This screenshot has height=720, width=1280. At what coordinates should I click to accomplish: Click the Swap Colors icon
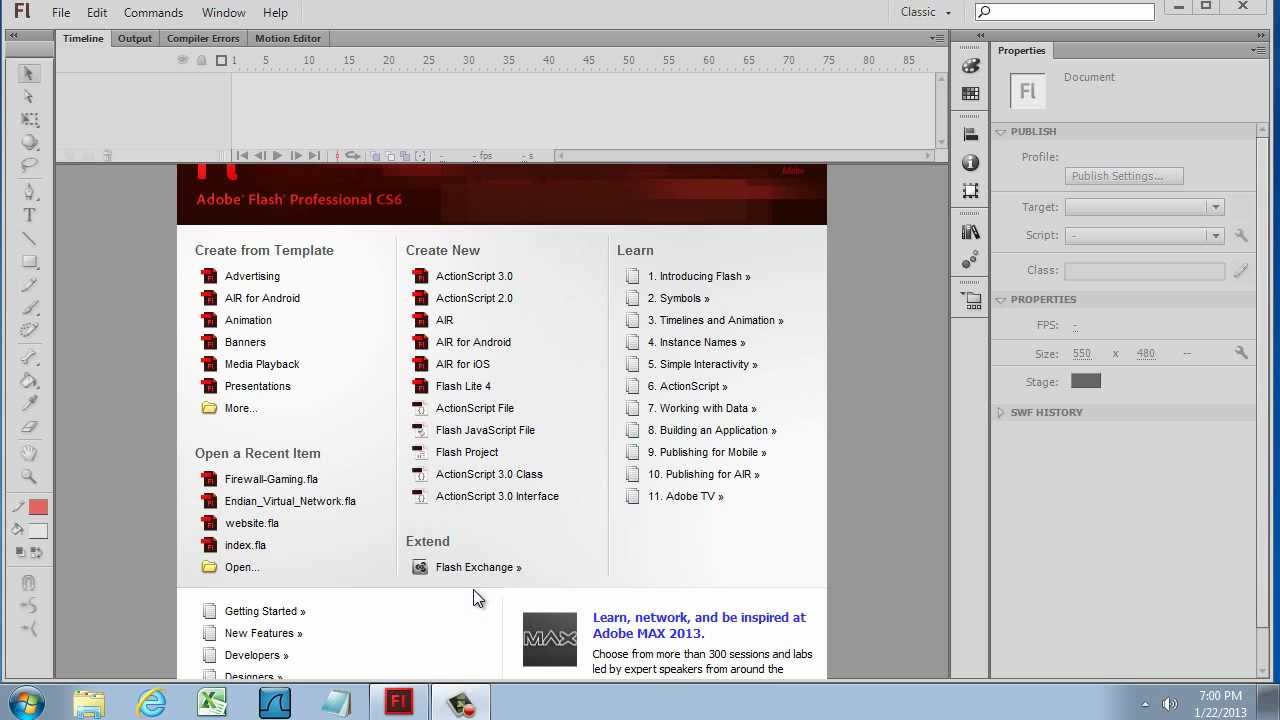[x=37, y=552]
